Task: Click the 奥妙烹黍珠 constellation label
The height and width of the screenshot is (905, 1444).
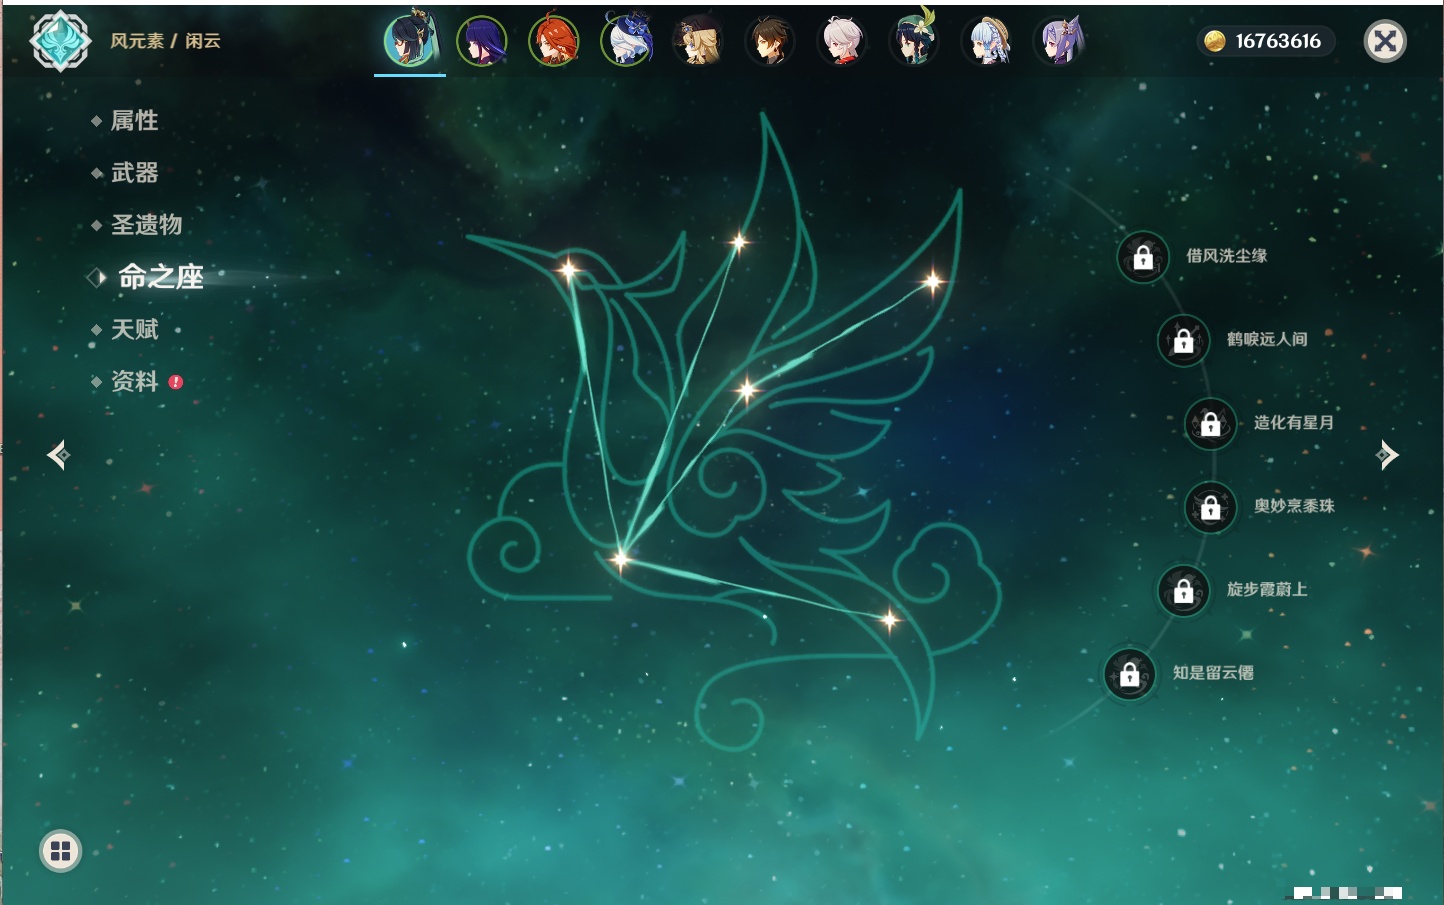Action: [x=1294, y=506]
